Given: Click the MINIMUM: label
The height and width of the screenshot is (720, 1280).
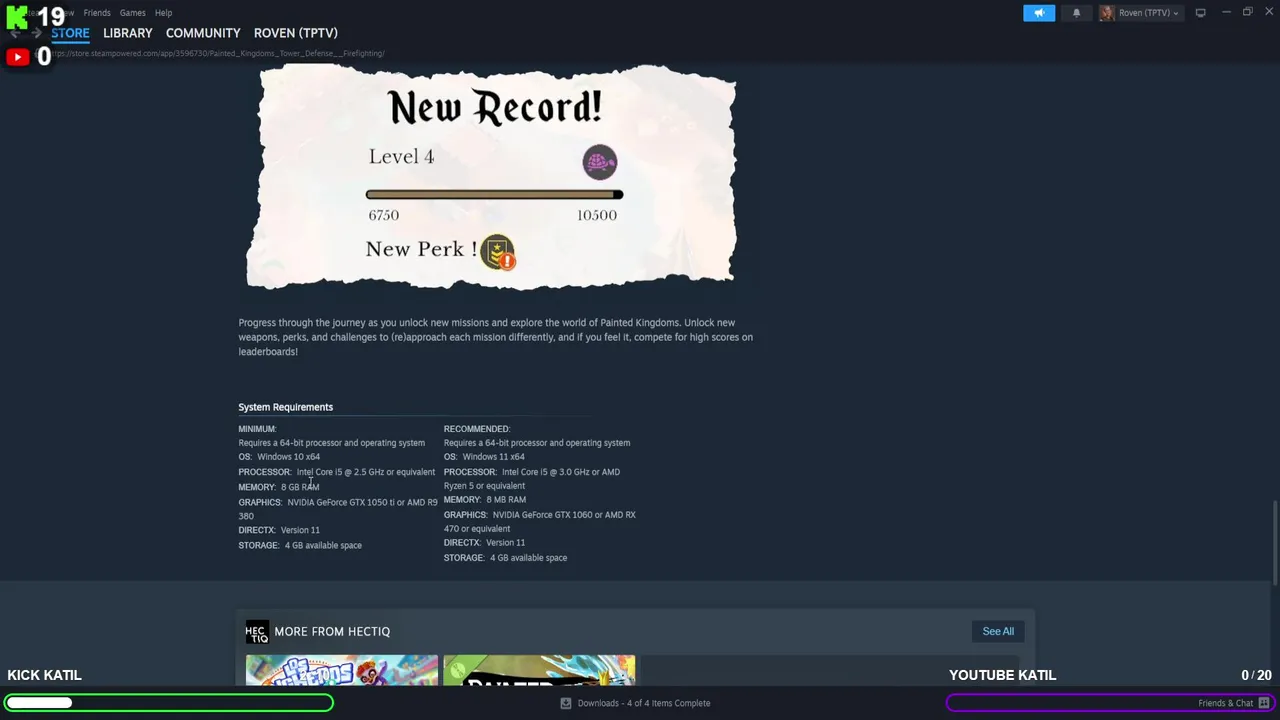Looking at the screenshot, I should tap(257, 429).
